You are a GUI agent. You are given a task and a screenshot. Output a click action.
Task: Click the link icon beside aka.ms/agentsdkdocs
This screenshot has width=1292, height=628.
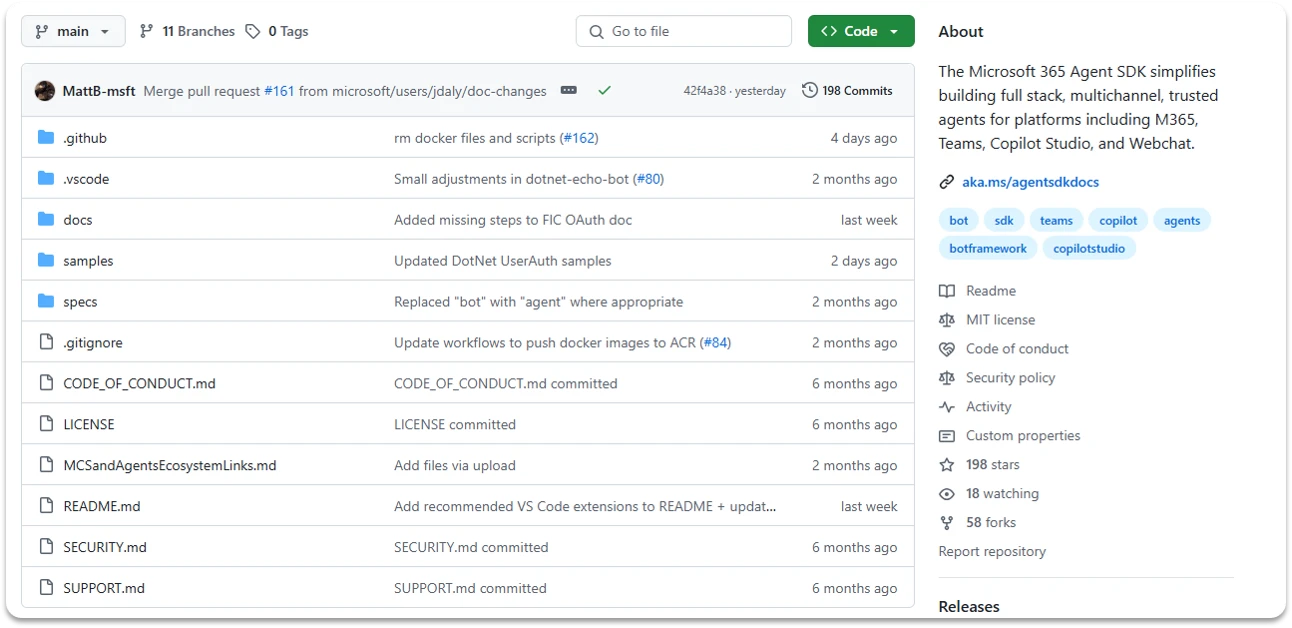(946, 182)
